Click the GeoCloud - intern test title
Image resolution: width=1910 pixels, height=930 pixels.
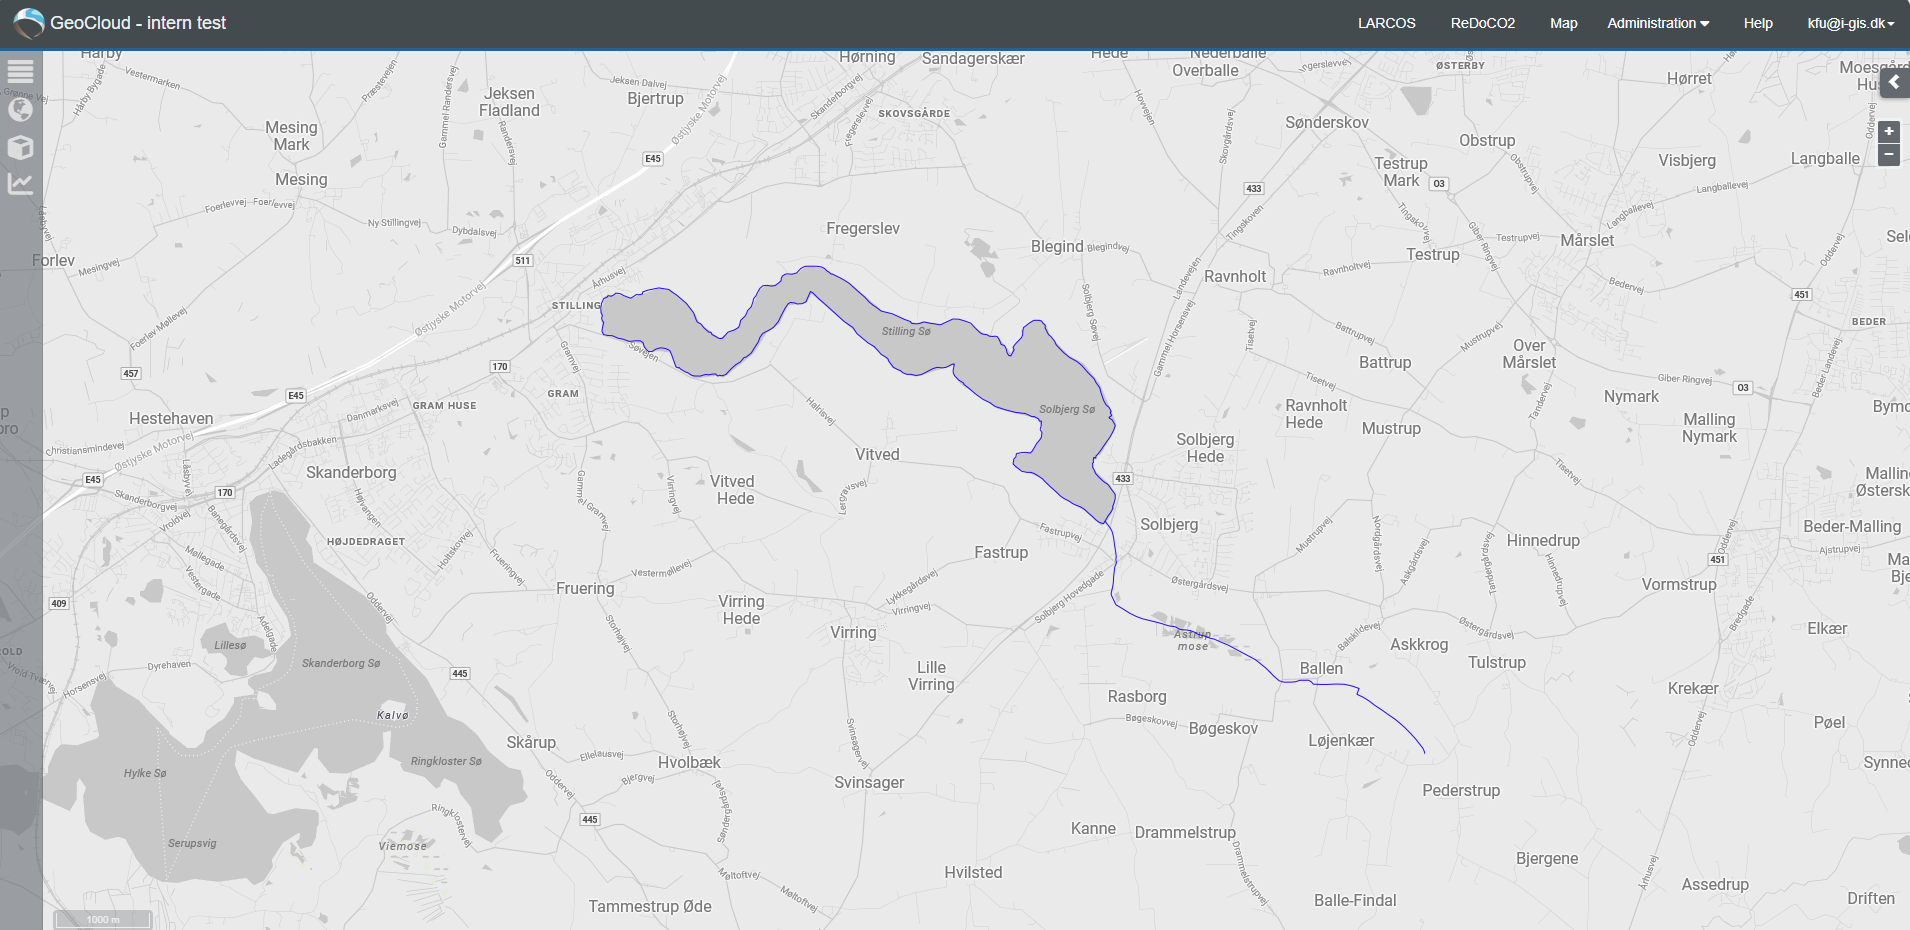tap(138, 23)
